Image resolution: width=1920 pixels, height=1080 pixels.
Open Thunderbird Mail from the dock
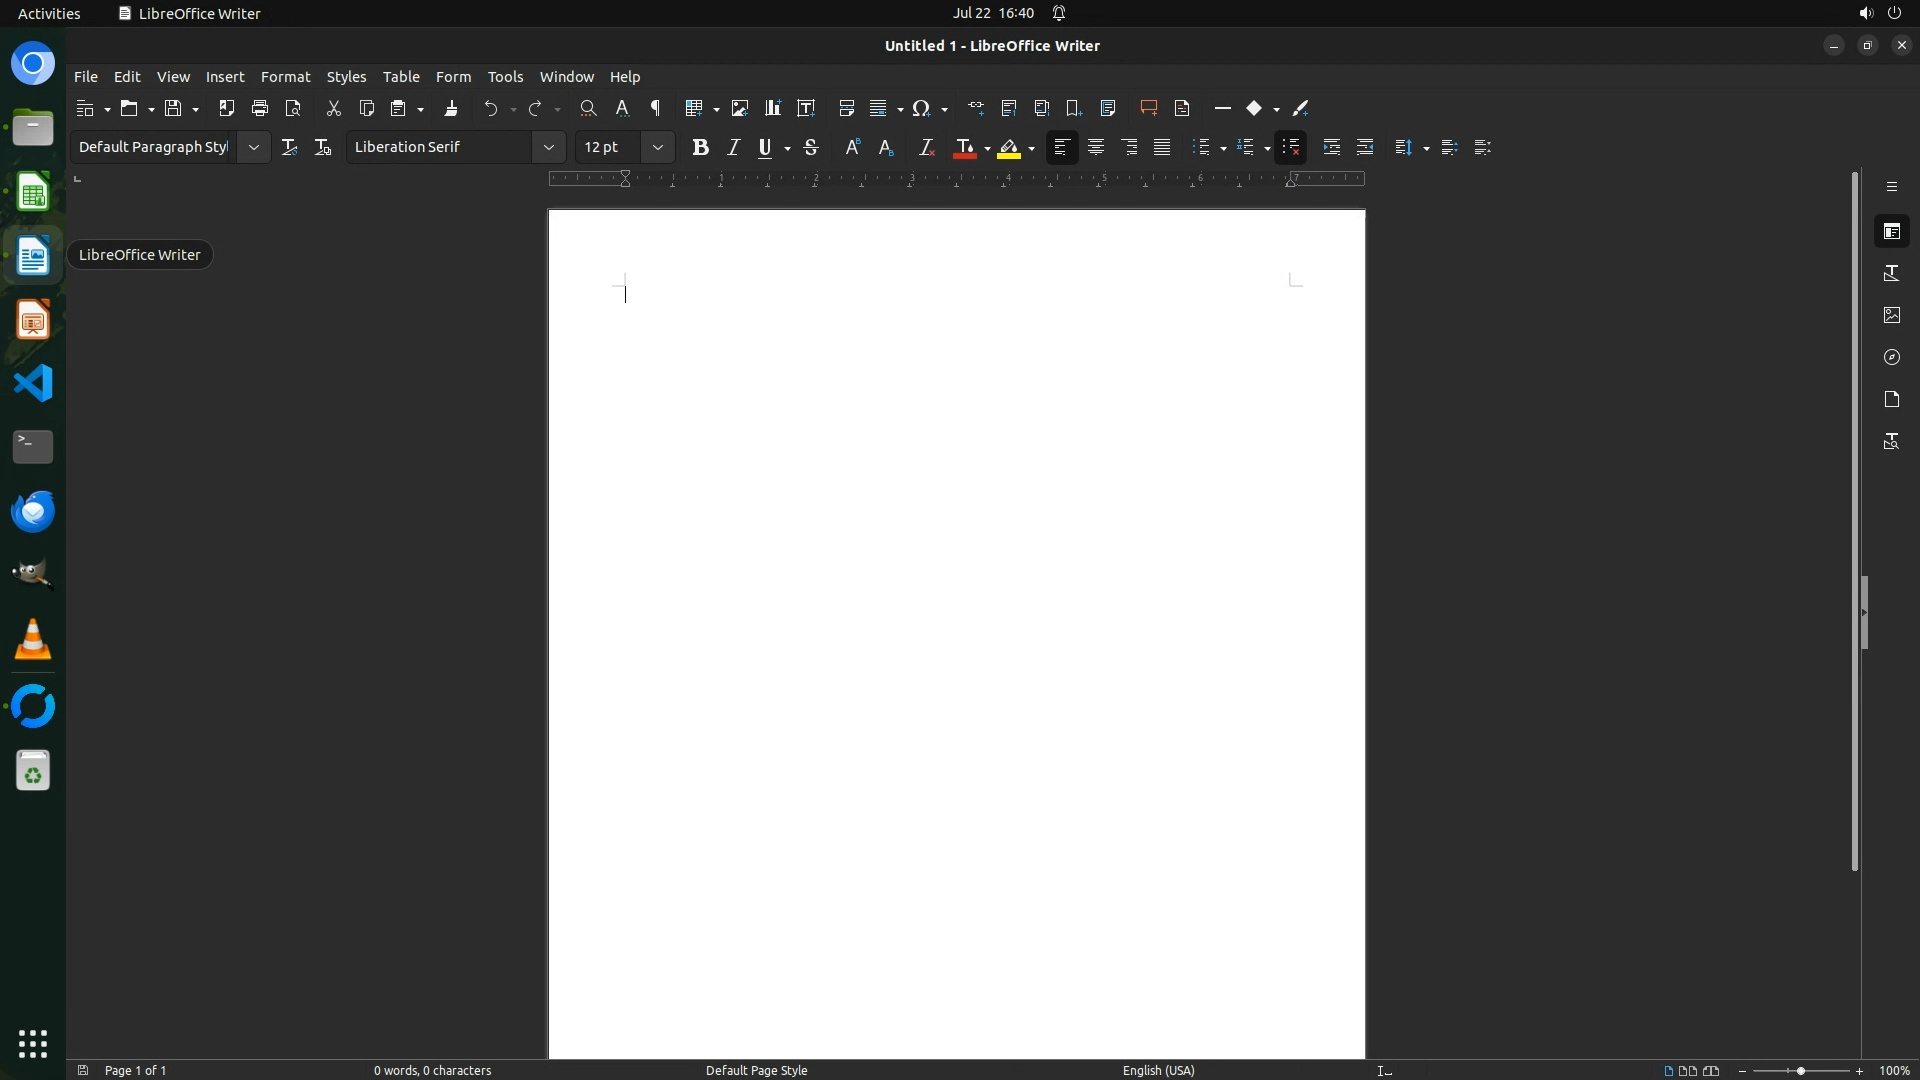[x=33, y=512]
